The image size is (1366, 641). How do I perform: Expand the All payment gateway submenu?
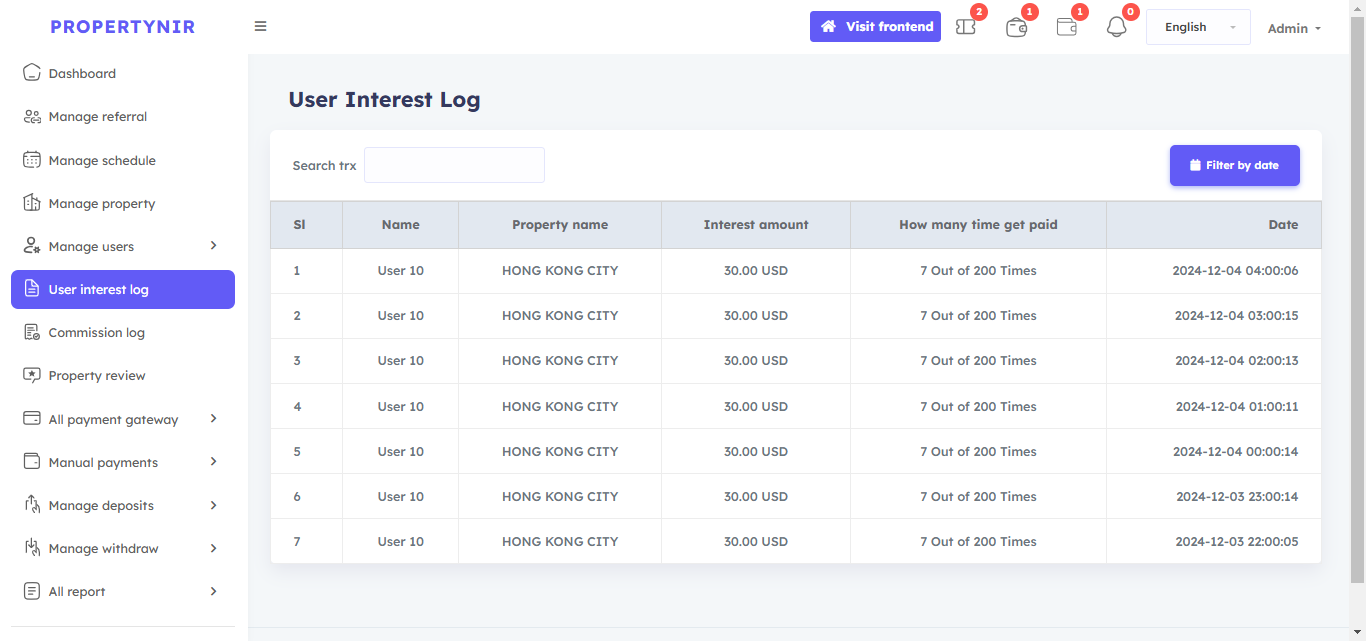tap(213, 419)
